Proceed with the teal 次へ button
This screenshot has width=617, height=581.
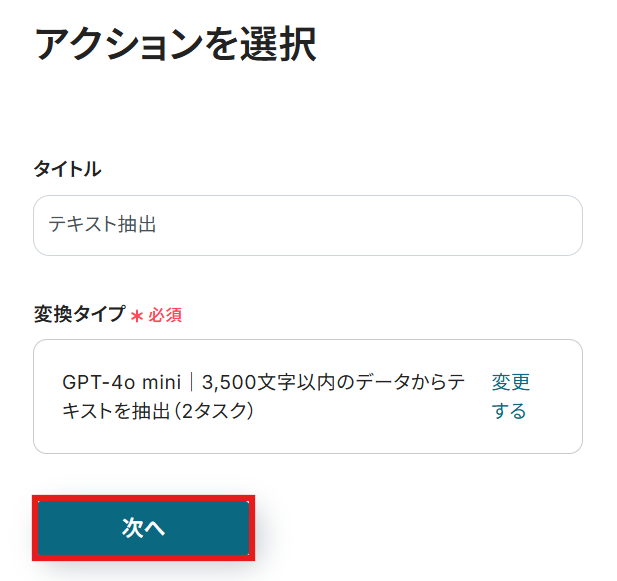coord(143,527)
